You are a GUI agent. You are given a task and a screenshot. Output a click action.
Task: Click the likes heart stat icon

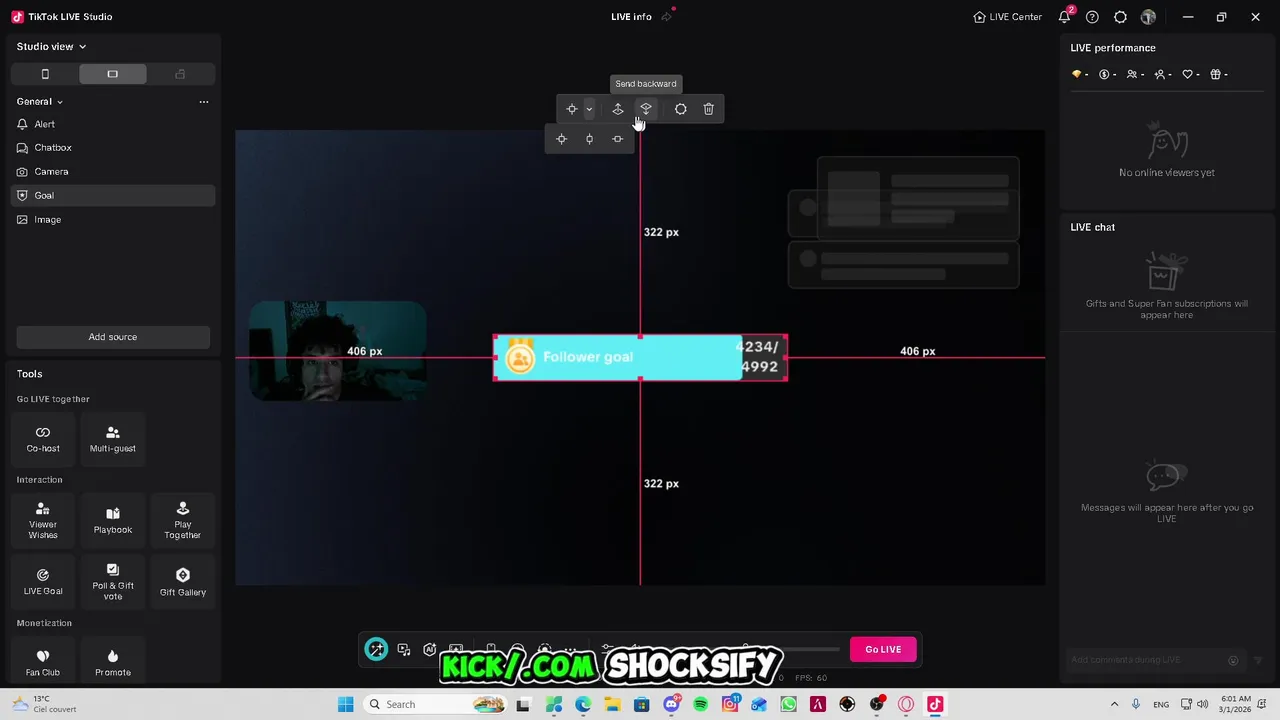1188,74
